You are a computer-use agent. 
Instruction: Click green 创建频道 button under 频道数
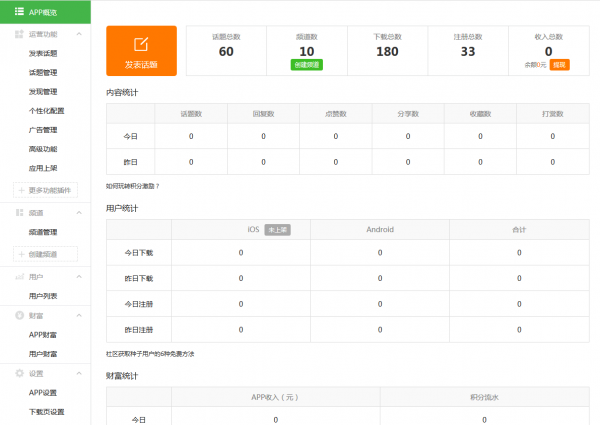[307, 65]
